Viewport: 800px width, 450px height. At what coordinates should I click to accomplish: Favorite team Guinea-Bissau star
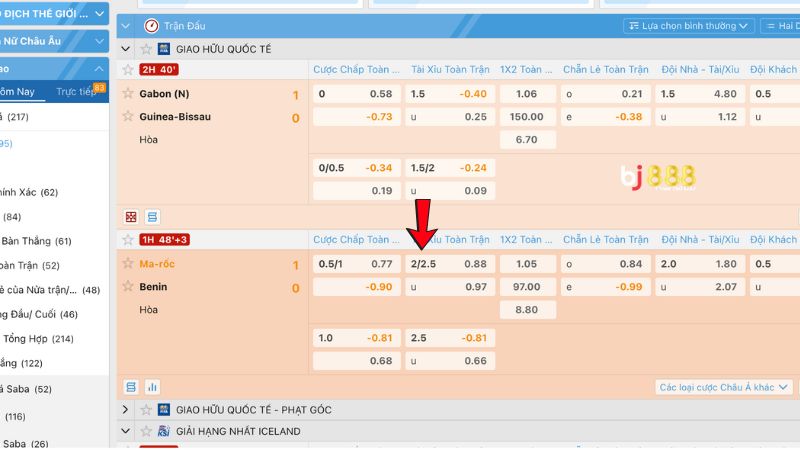[x=128, y=116]
